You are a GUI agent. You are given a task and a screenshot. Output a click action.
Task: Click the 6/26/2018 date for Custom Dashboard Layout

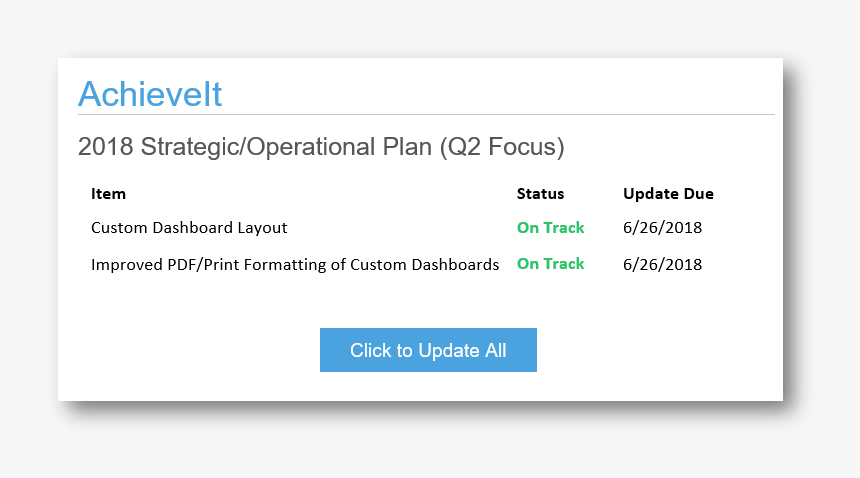coord(662,228)
